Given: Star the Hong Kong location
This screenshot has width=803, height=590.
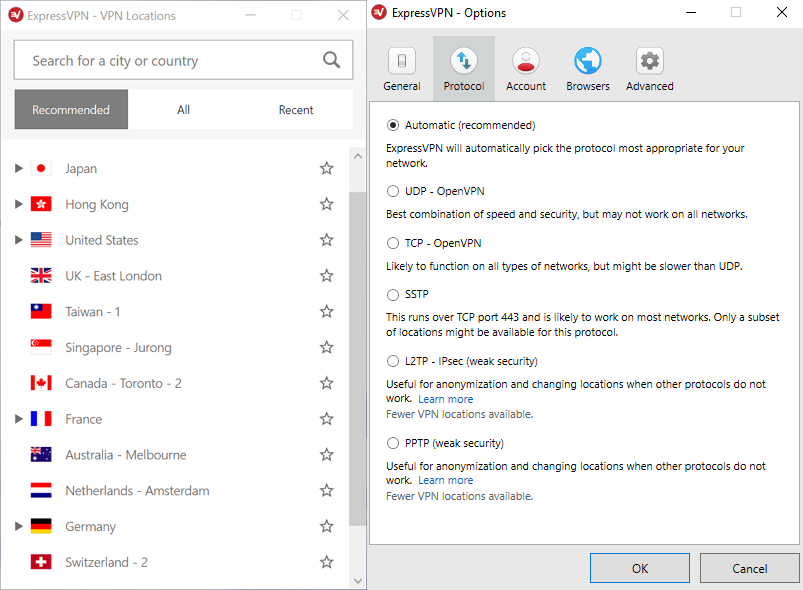Looking at the screenshot, I should 326,204.
